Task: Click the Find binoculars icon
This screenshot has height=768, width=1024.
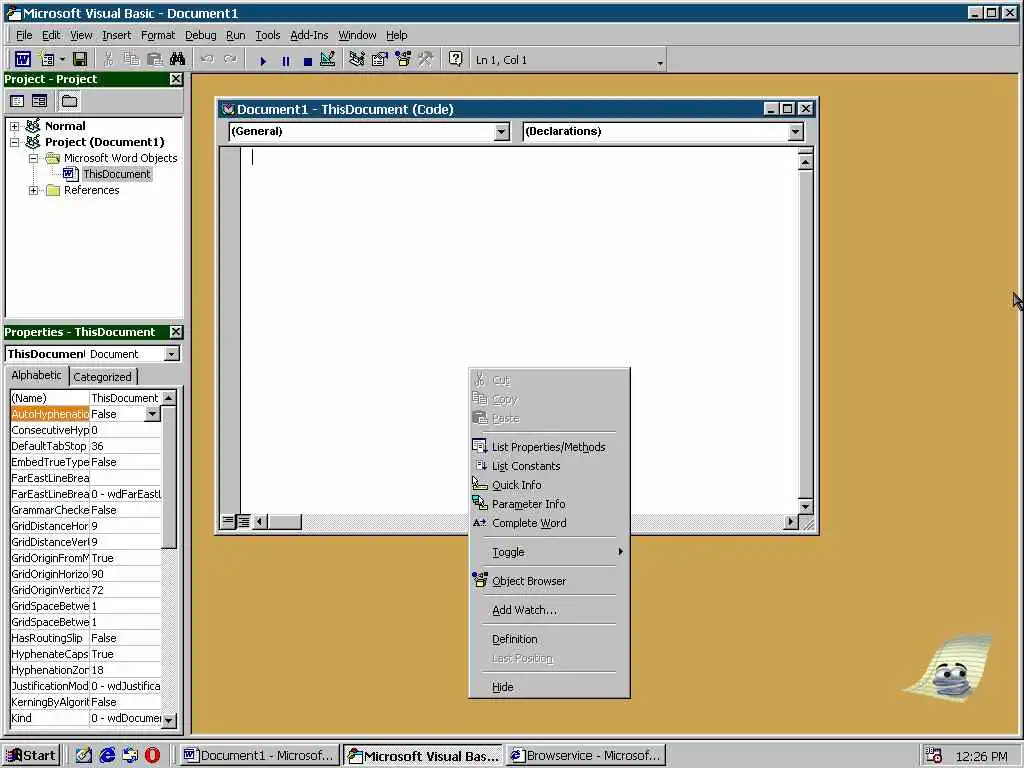Action: [x=178, y=59]
